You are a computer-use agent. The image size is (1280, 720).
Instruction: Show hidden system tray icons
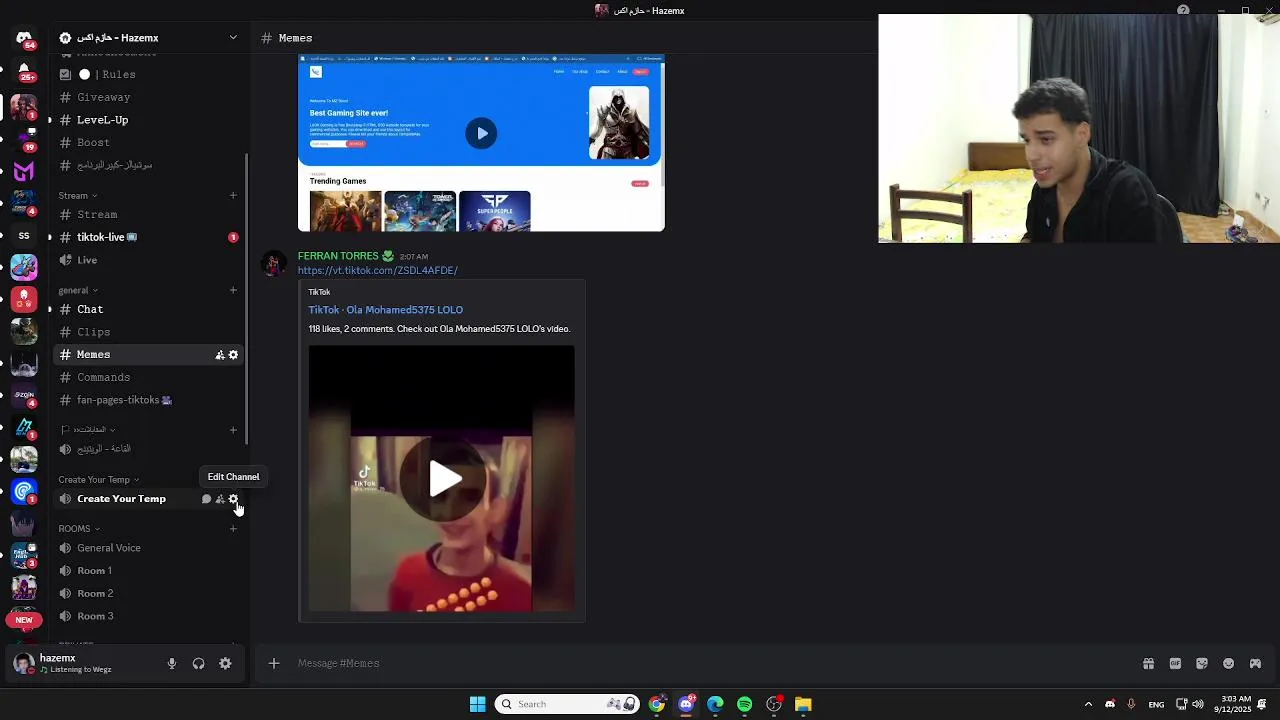tap(1088, 704)
